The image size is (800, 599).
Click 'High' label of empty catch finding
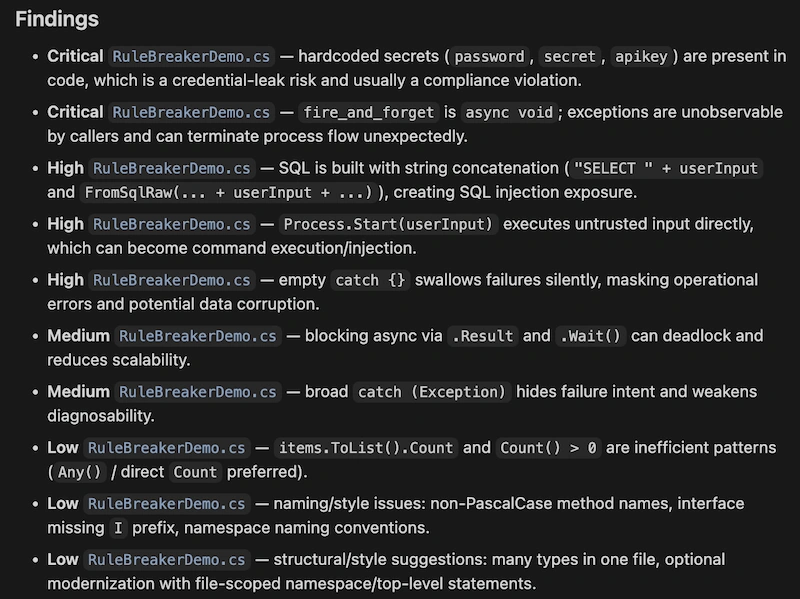[x=65, y=280]
